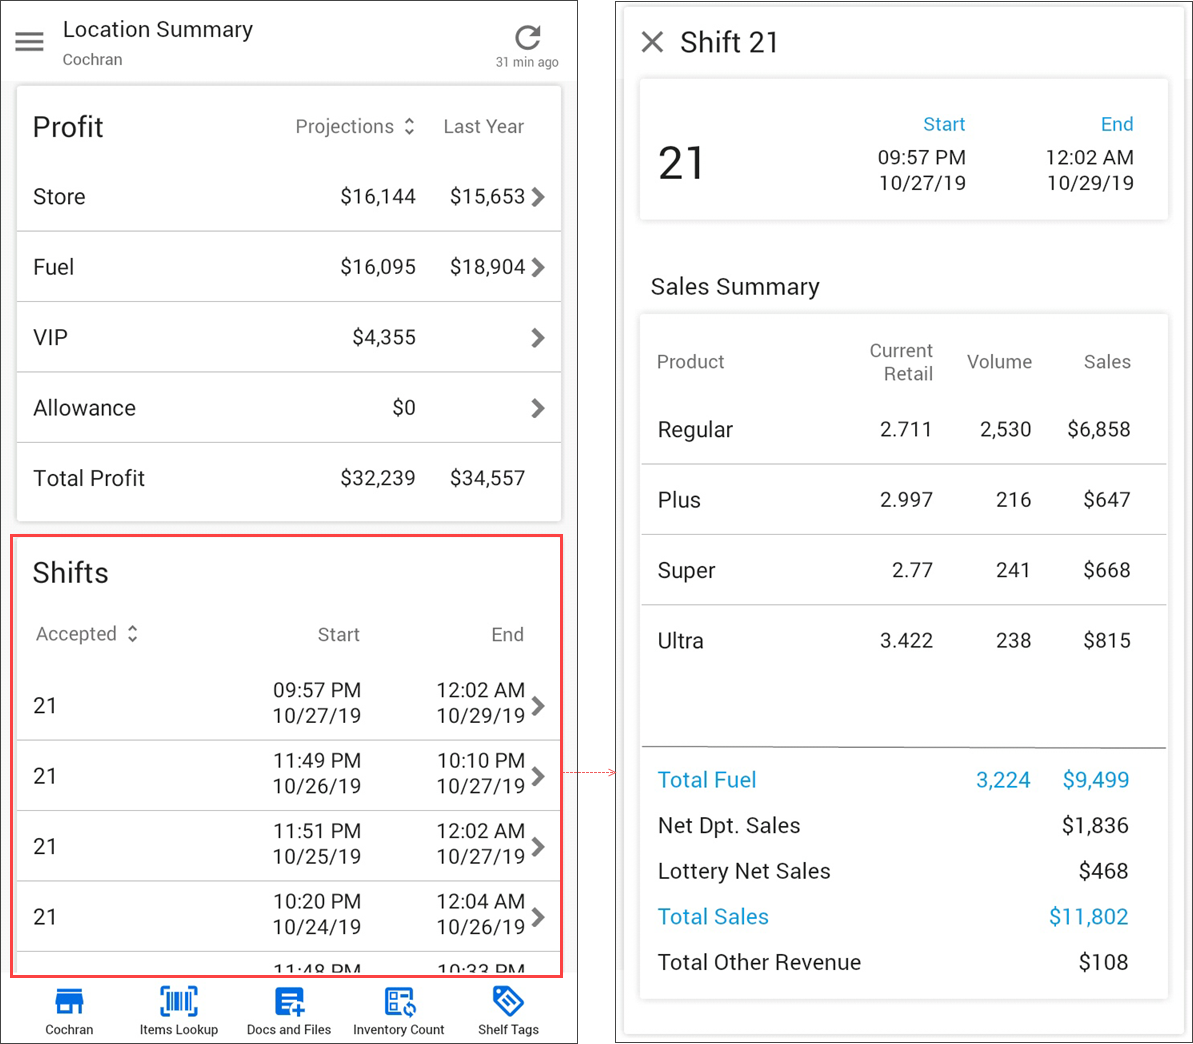Open the hamburger navigation menu
Screen dimensions: 1193x1044
tap(29, 41)
